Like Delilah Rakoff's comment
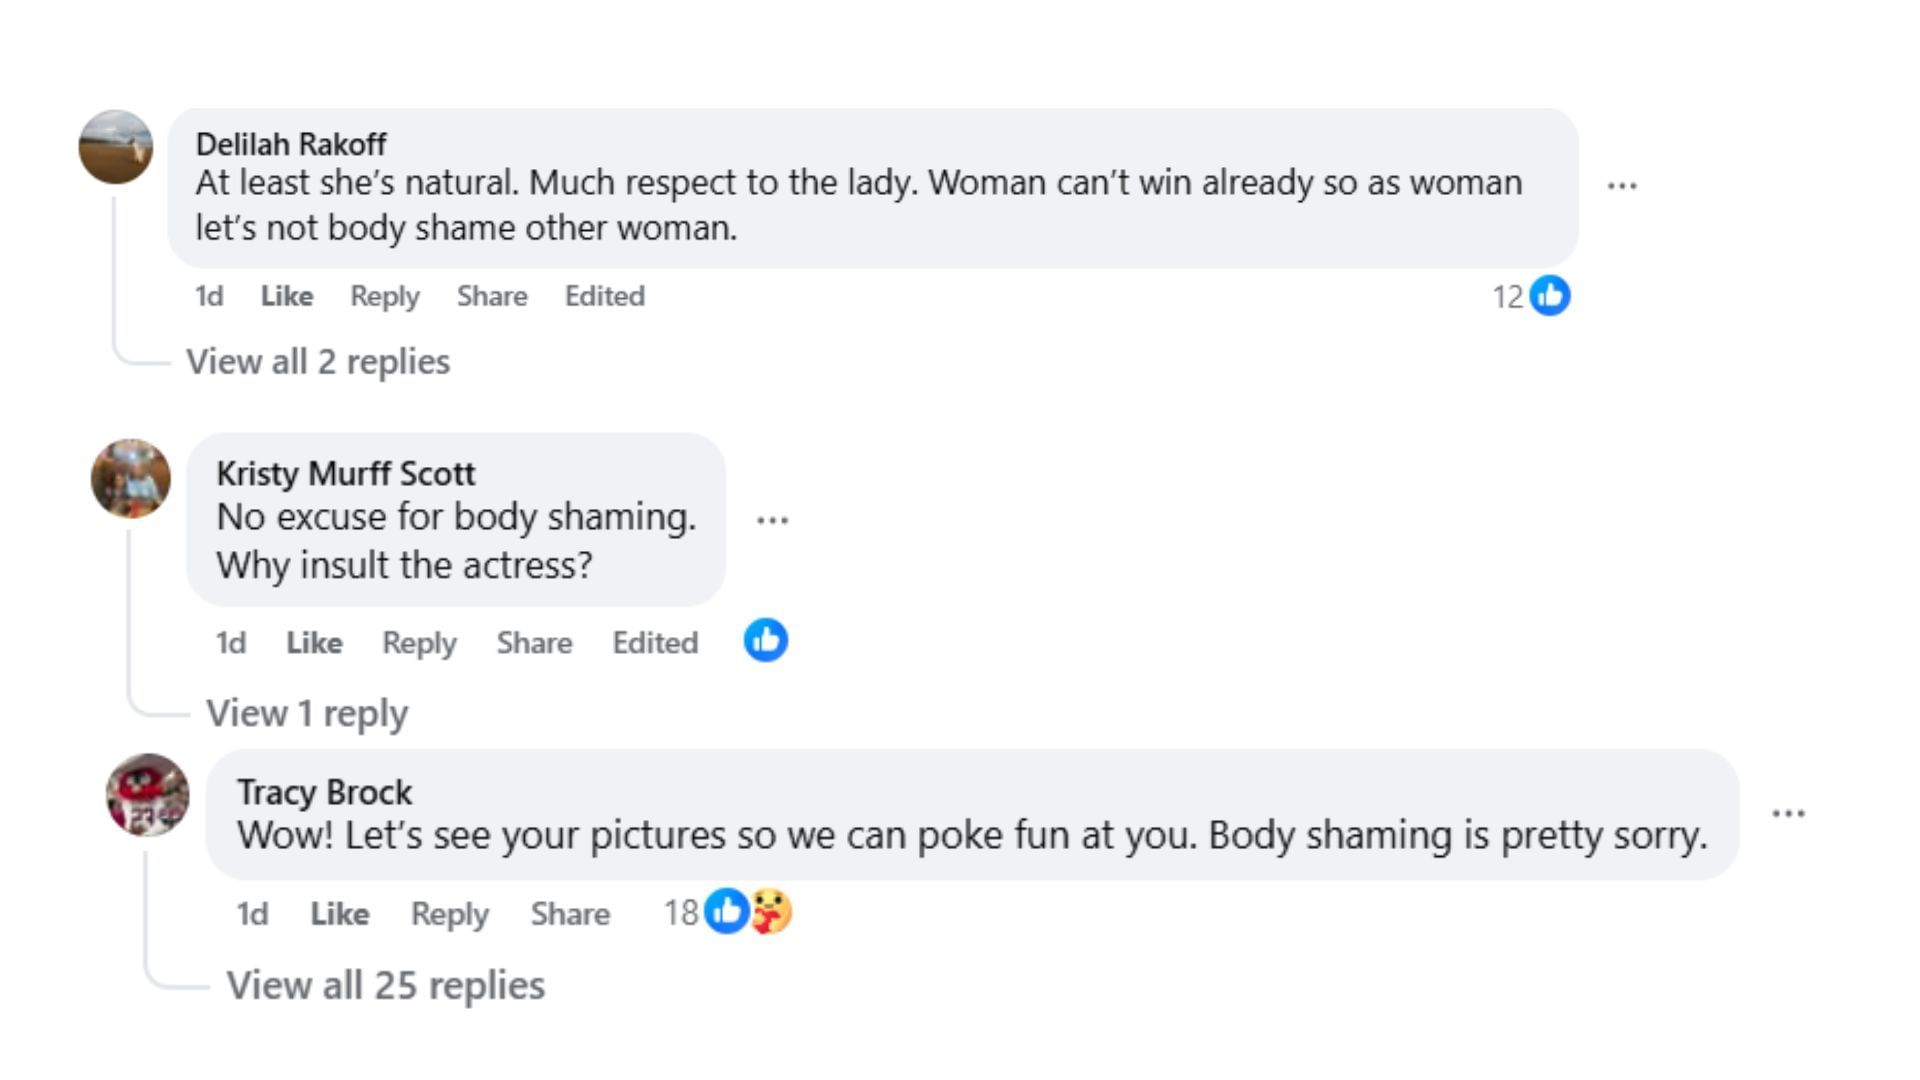Screen dimensions: 1920x1080 coord(287,297)
